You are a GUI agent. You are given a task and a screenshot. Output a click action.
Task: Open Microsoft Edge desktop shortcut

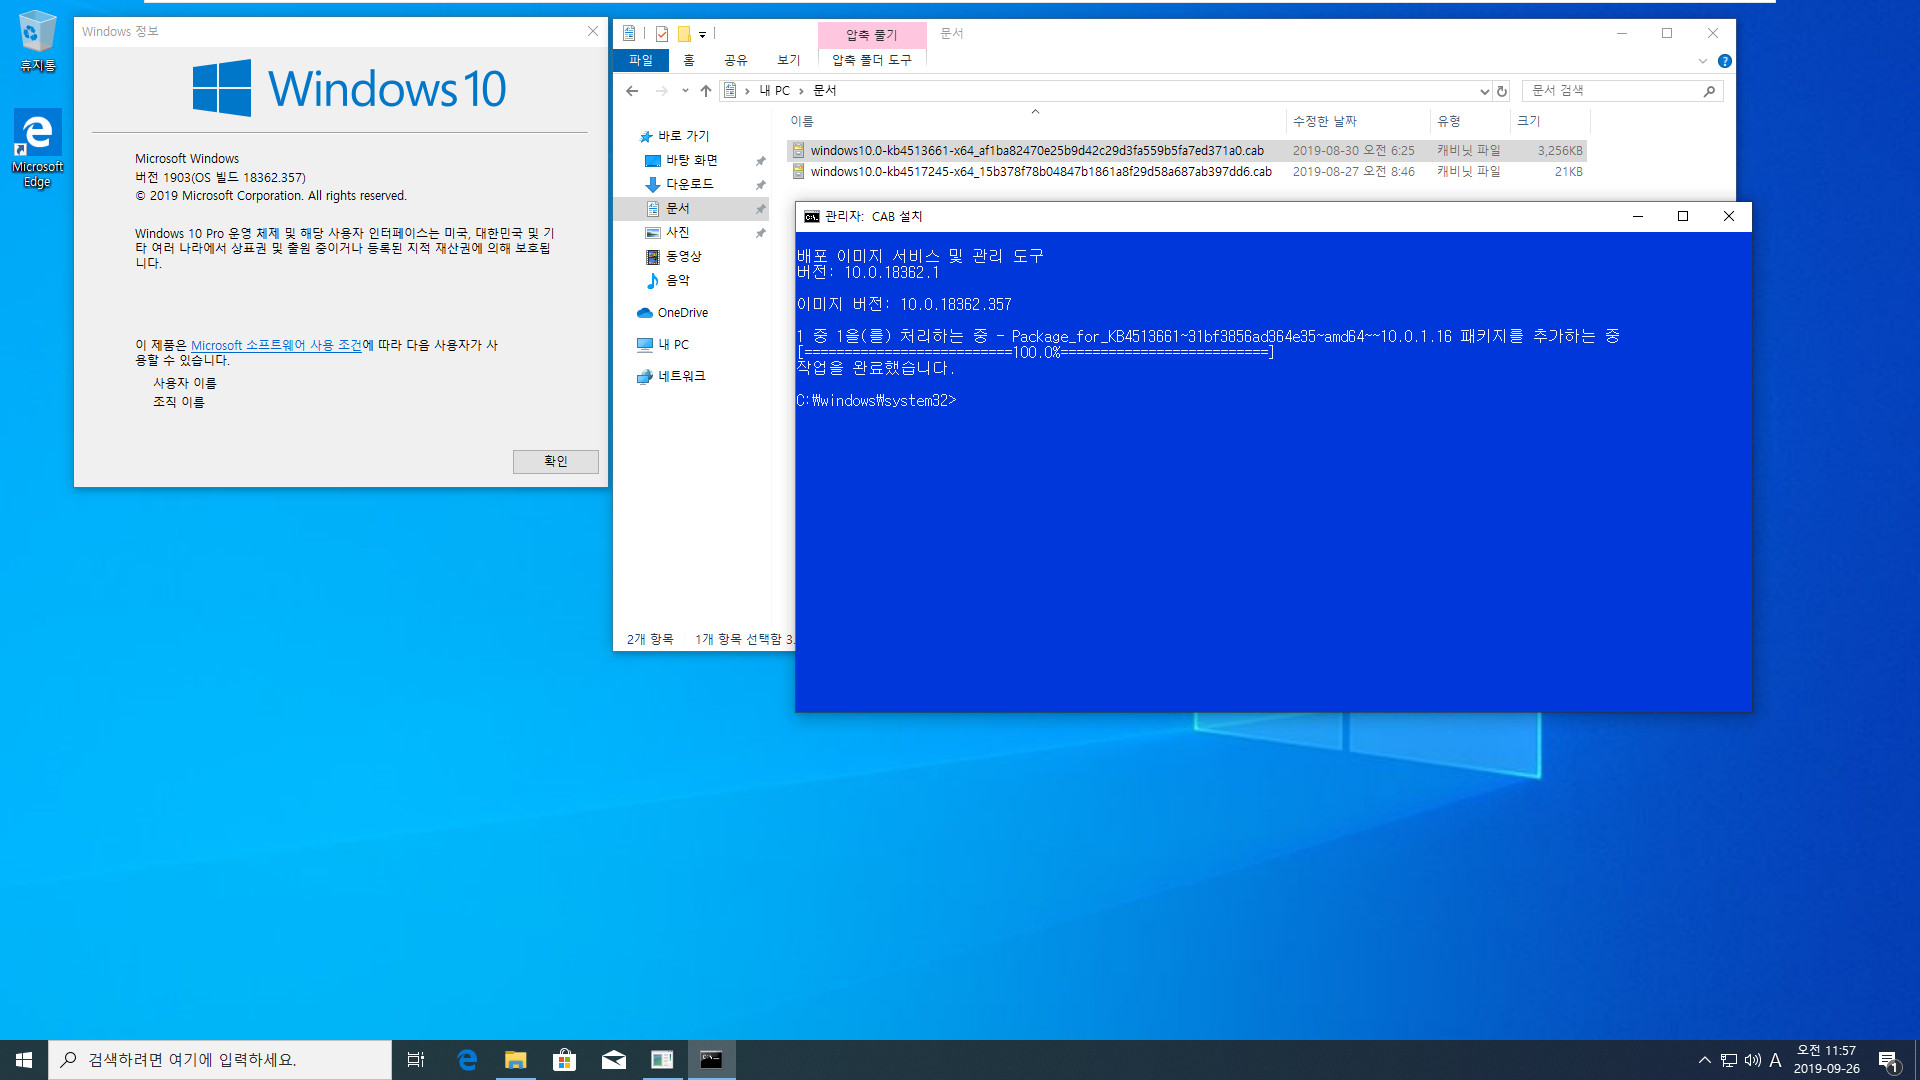tap(38, 148)
